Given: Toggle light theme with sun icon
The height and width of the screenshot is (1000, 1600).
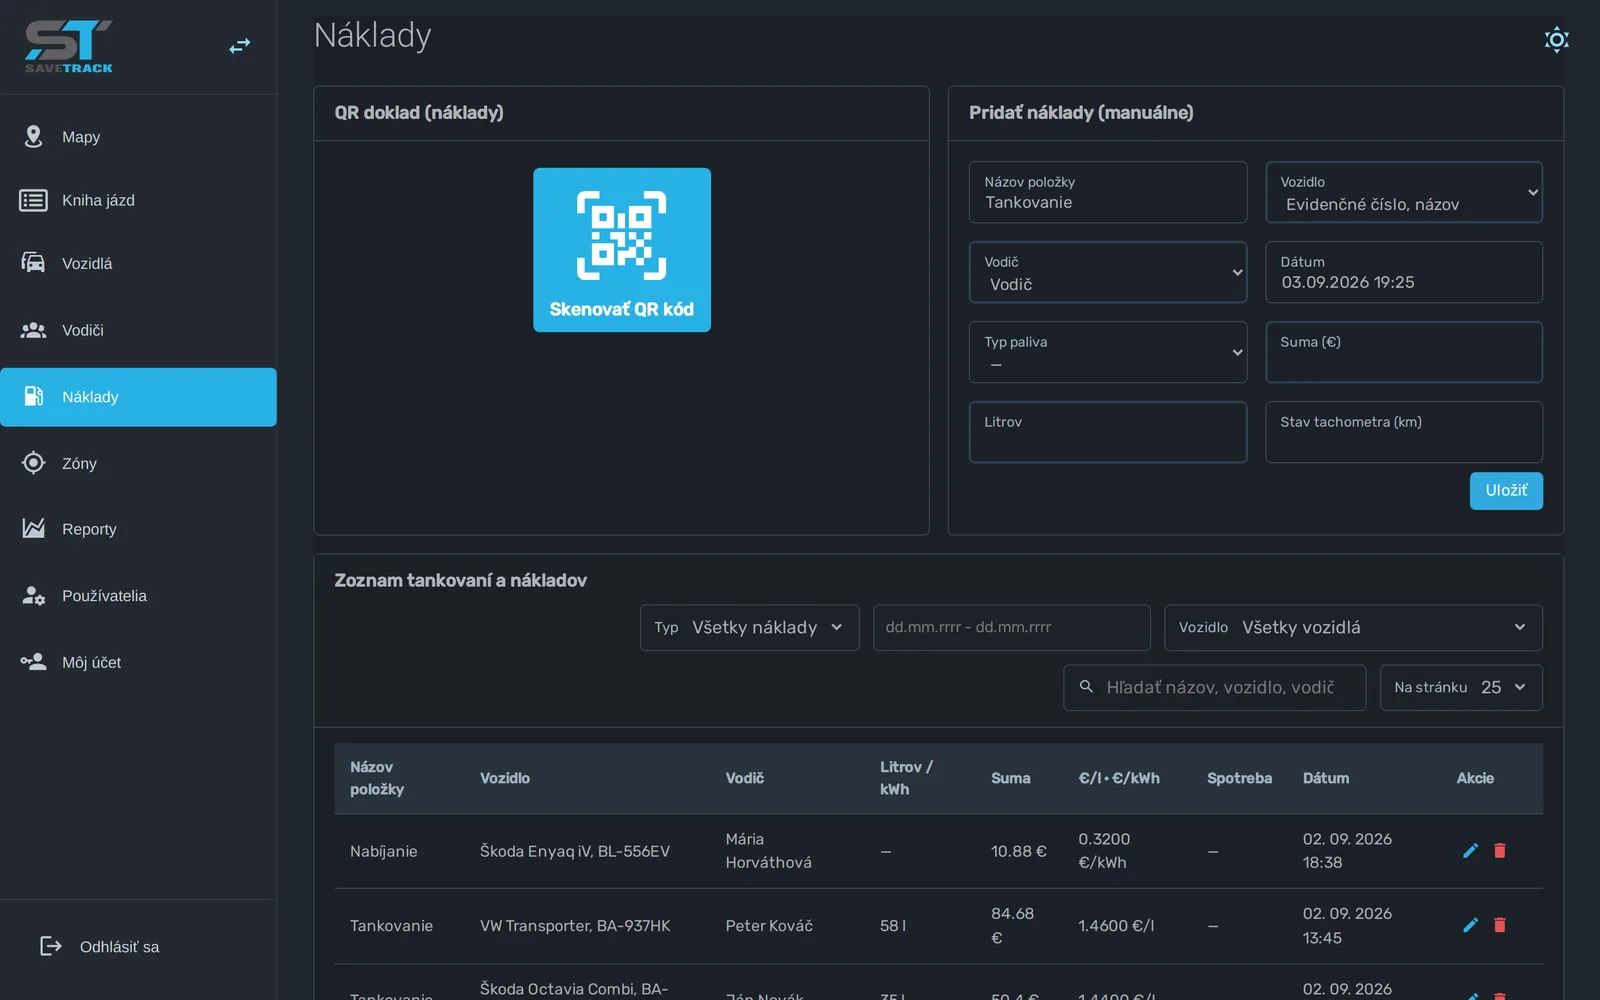Looking at the screenshot, I should [1556, 39].
